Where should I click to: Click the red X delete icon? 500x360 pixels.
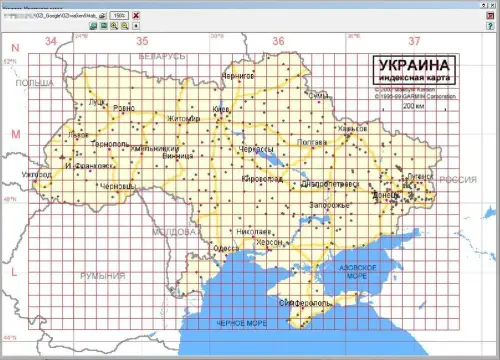tap(136, 16)
